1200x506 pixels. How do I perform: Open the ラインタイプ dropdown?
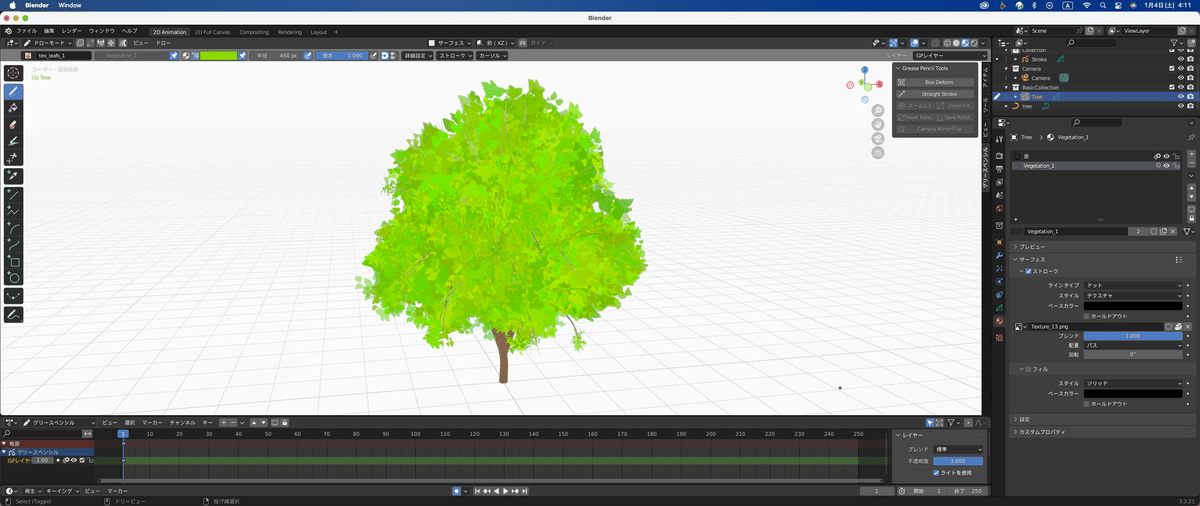coord(1133,285)
